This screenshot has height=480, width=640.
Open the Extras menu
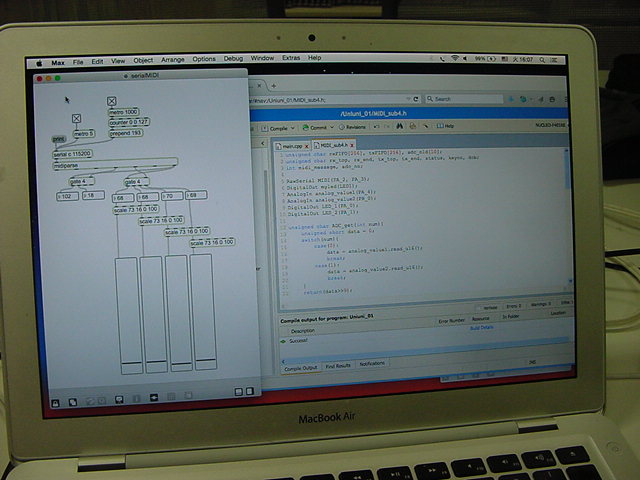click(x=291, y=58)
